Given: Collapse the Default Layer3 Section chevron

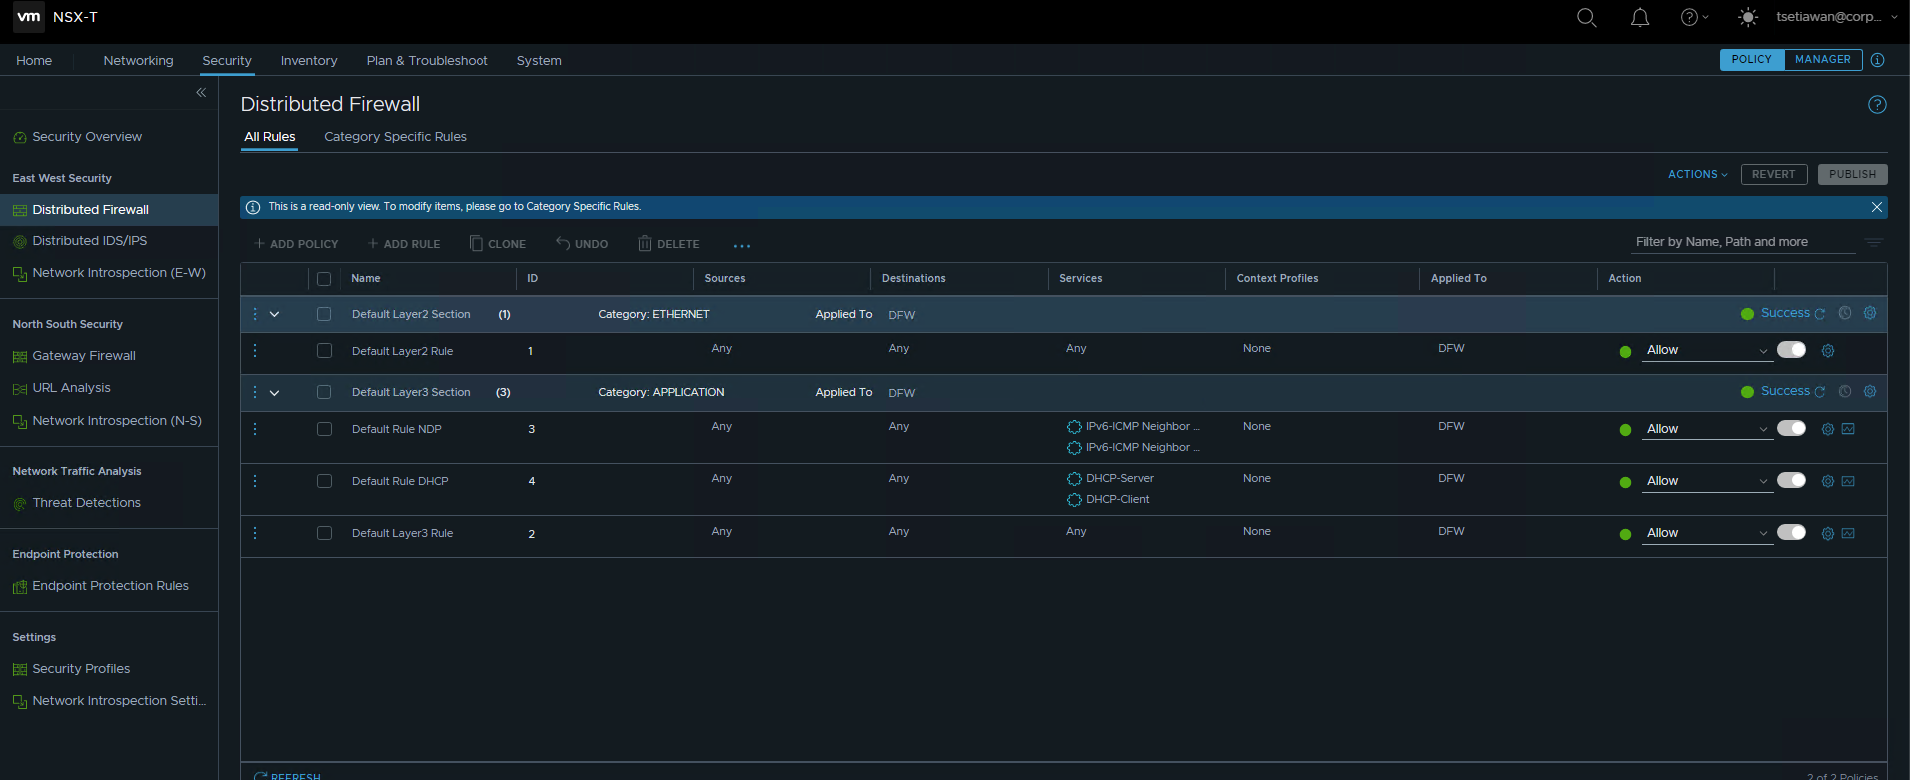Looking at the screenshot, I should click(x=274, y=392).
